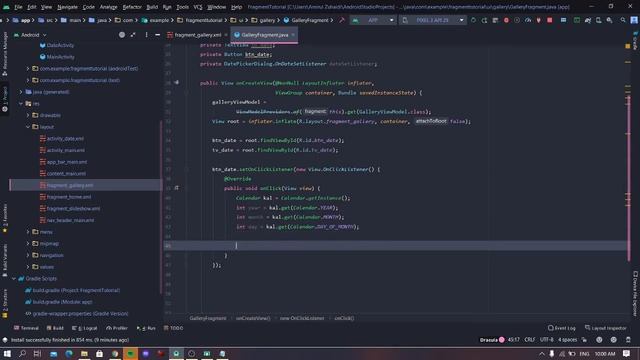This screenshot has width=640, height=360.
Task: Click Android Studio icon on taskbar
Action: click(x=176, y=353)
